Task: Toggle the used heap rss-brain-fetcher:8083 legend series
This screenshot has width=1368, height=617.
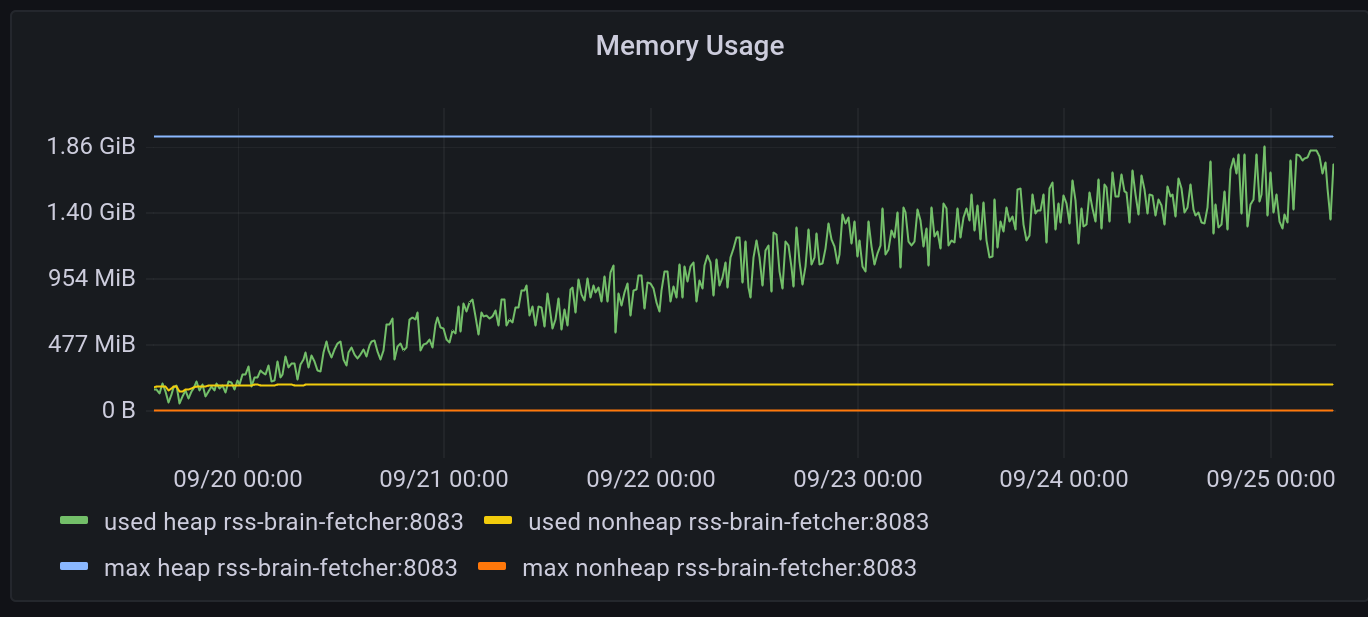Action: point(283,522)
